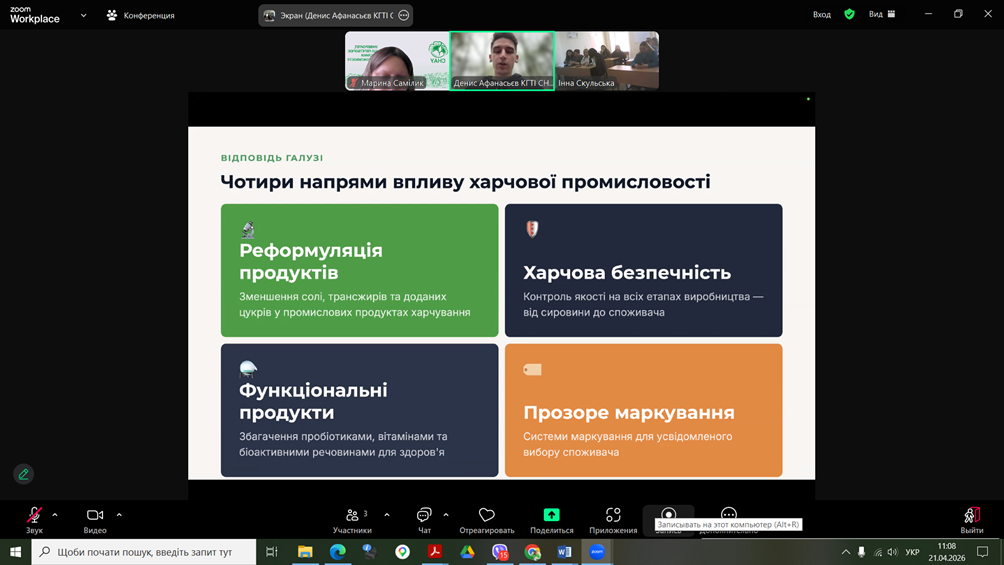
Task: Expand the arrow next to Участники
Action: [x=387, y=515]
